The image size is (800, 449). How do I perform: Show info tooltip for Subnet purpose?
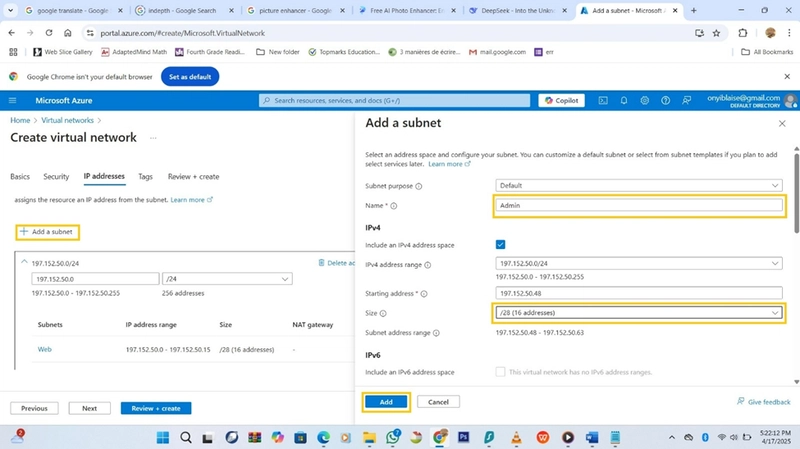[418, 186]
